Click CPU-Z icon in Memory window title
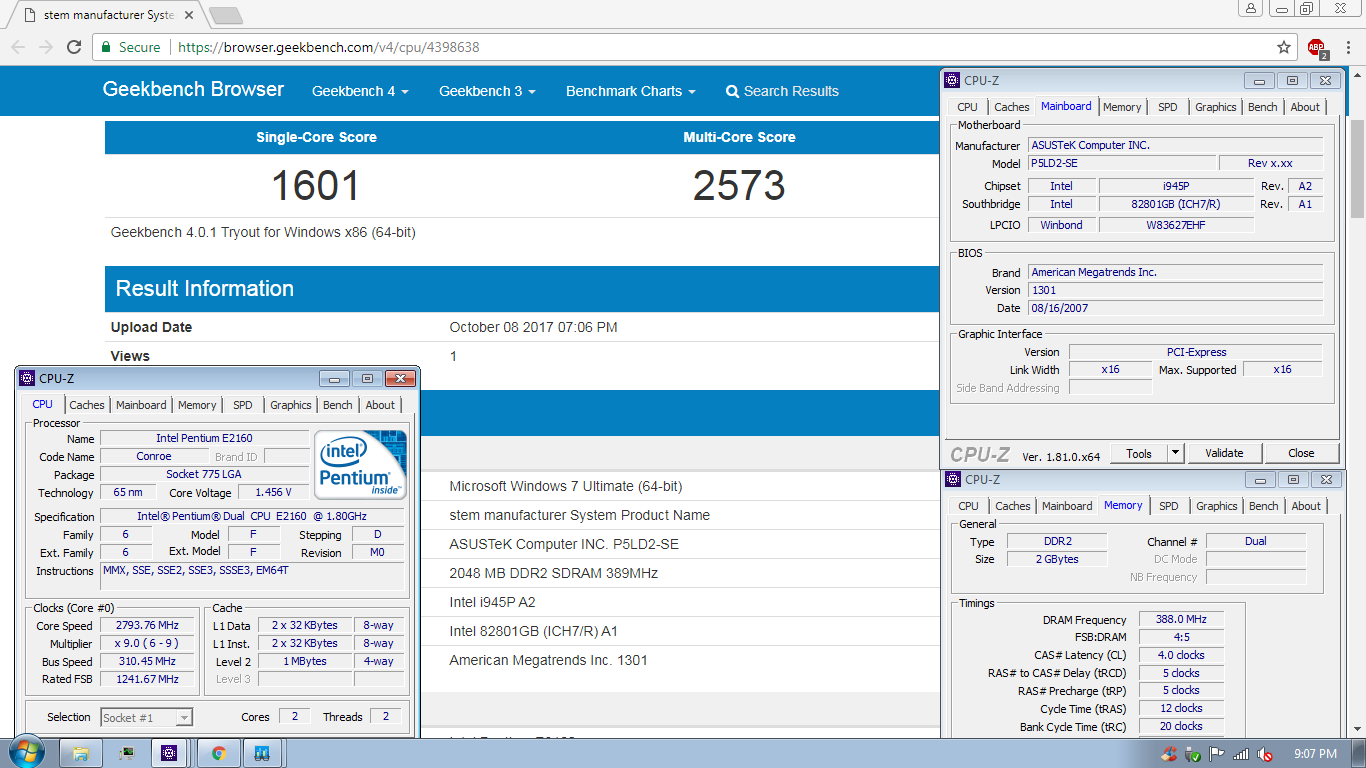 point(954,479)
